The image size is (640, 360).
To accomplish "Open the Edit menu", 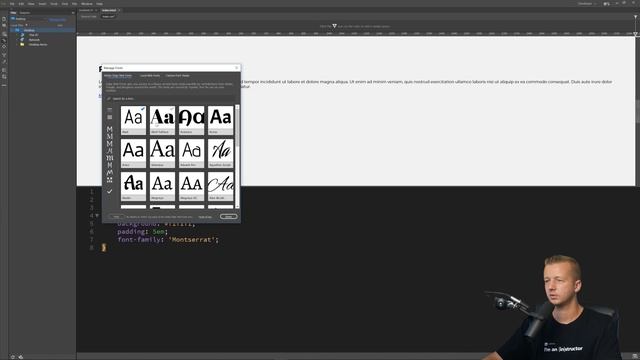I will [21, 4].
